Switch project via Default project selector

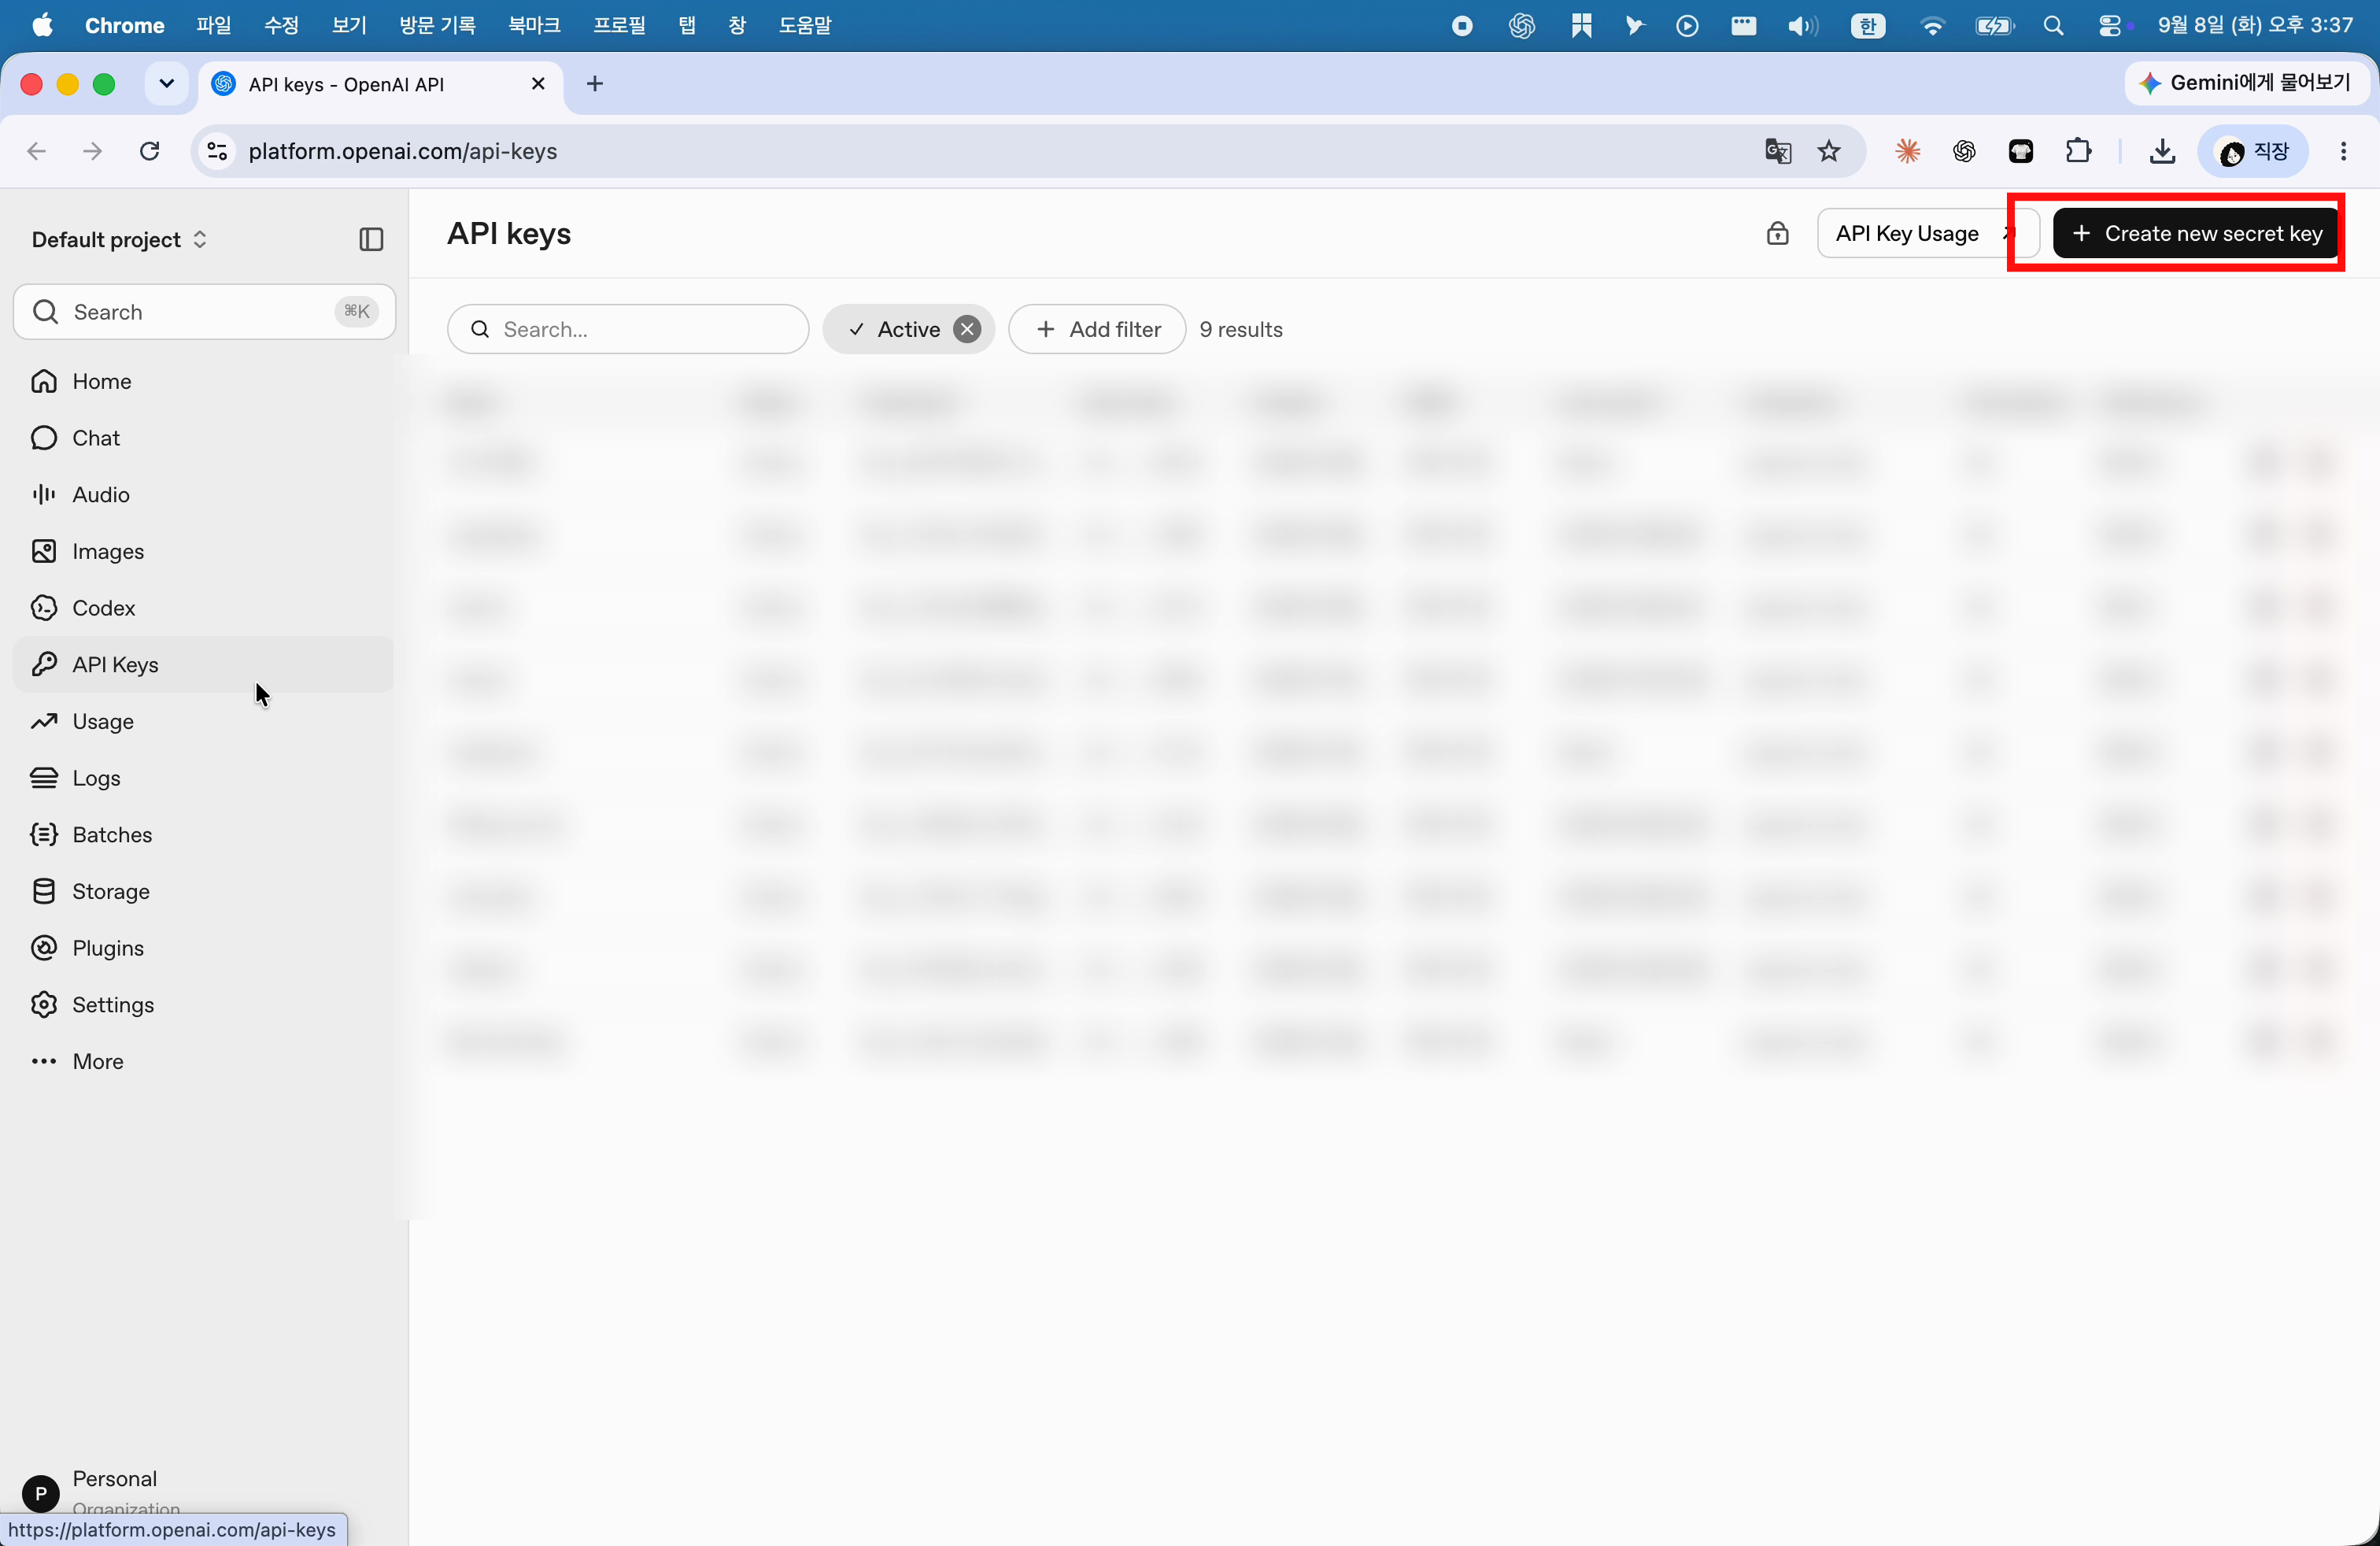(x=120, y=239)
